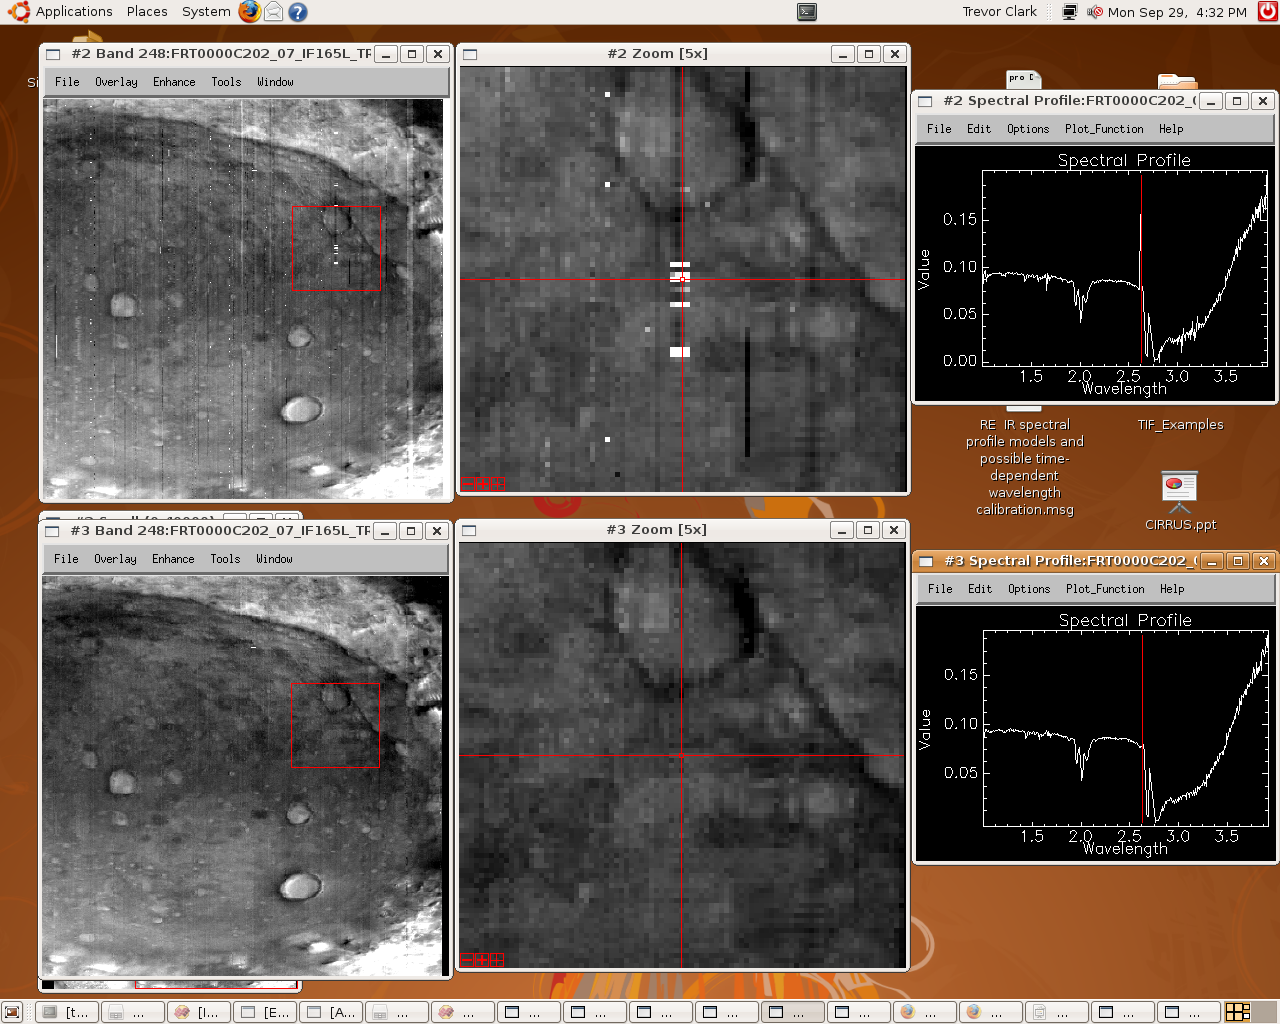Click zoom-in plus box in #3 Zoom window

tap(482, 960)
